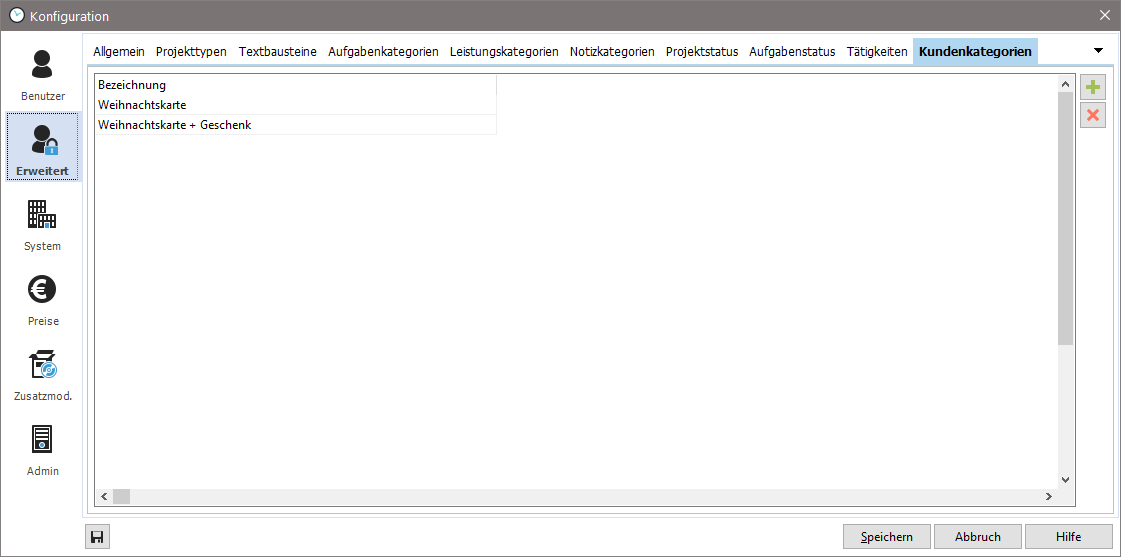This screenshot has width=1121, height=557.
Task: Select the Erweitert sidebar icon
Action: [x=42, y=141]
